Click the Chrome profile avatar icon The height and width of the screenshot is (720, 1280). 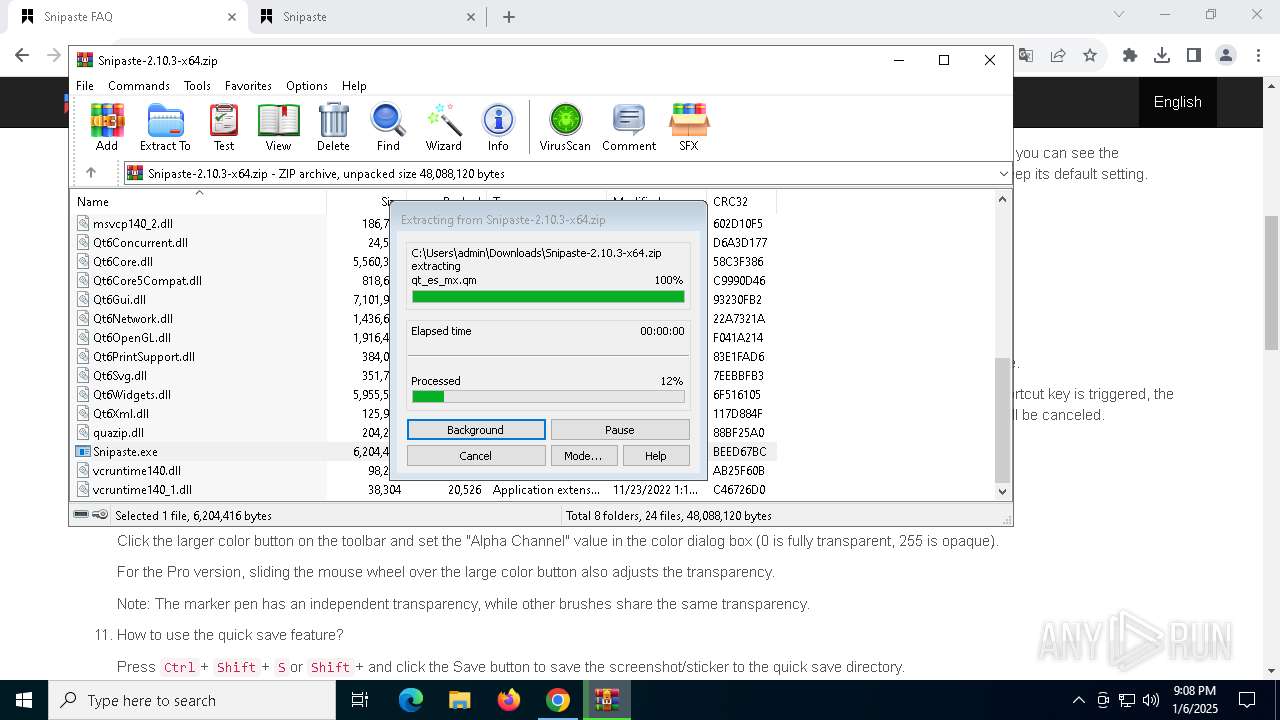click(1226, 55)
